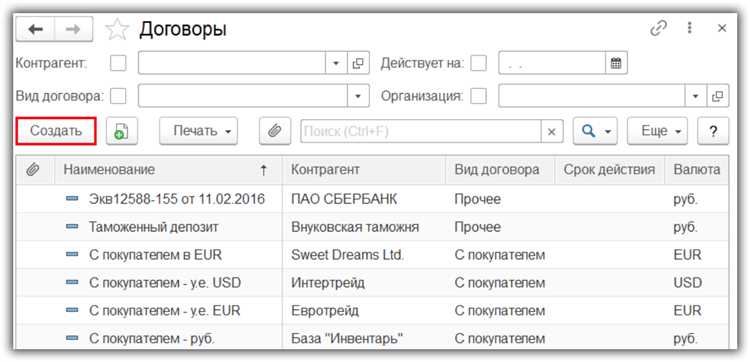Select contract С покупателем - руб.

152,339
